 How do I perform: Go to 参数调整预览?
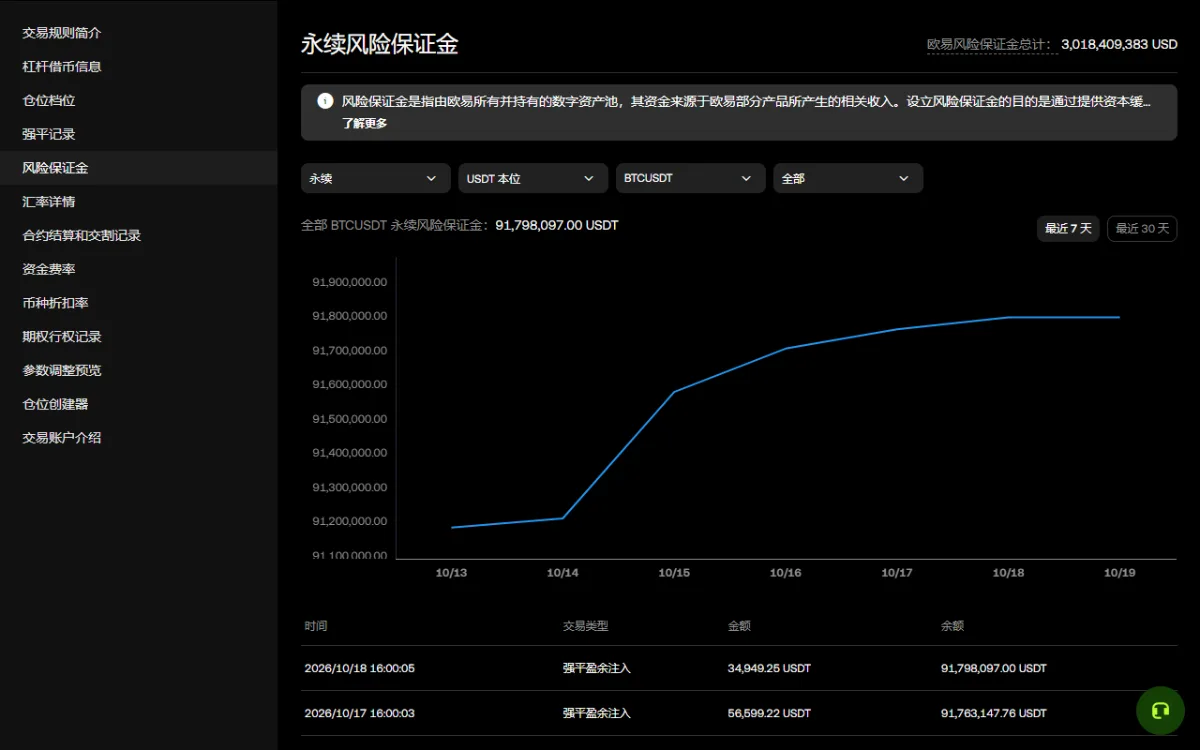(x=62, y=370)
